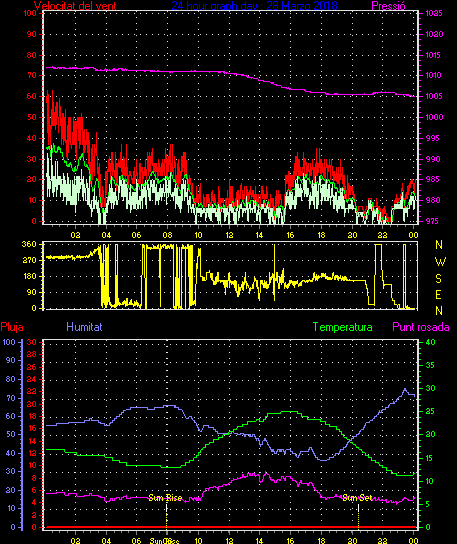457x544 pixels.
Task: Select the 'Punt rosada' legend label
Action: 421,327
